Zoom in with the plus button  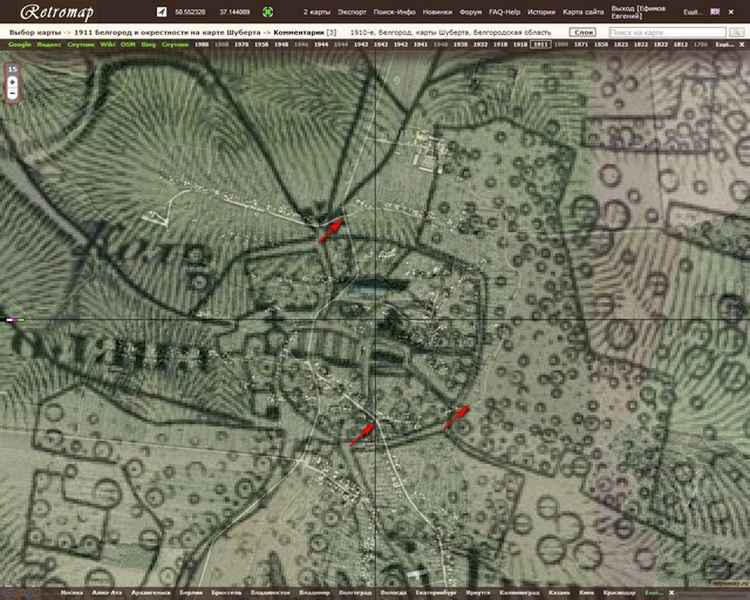[x=12, y=77]
